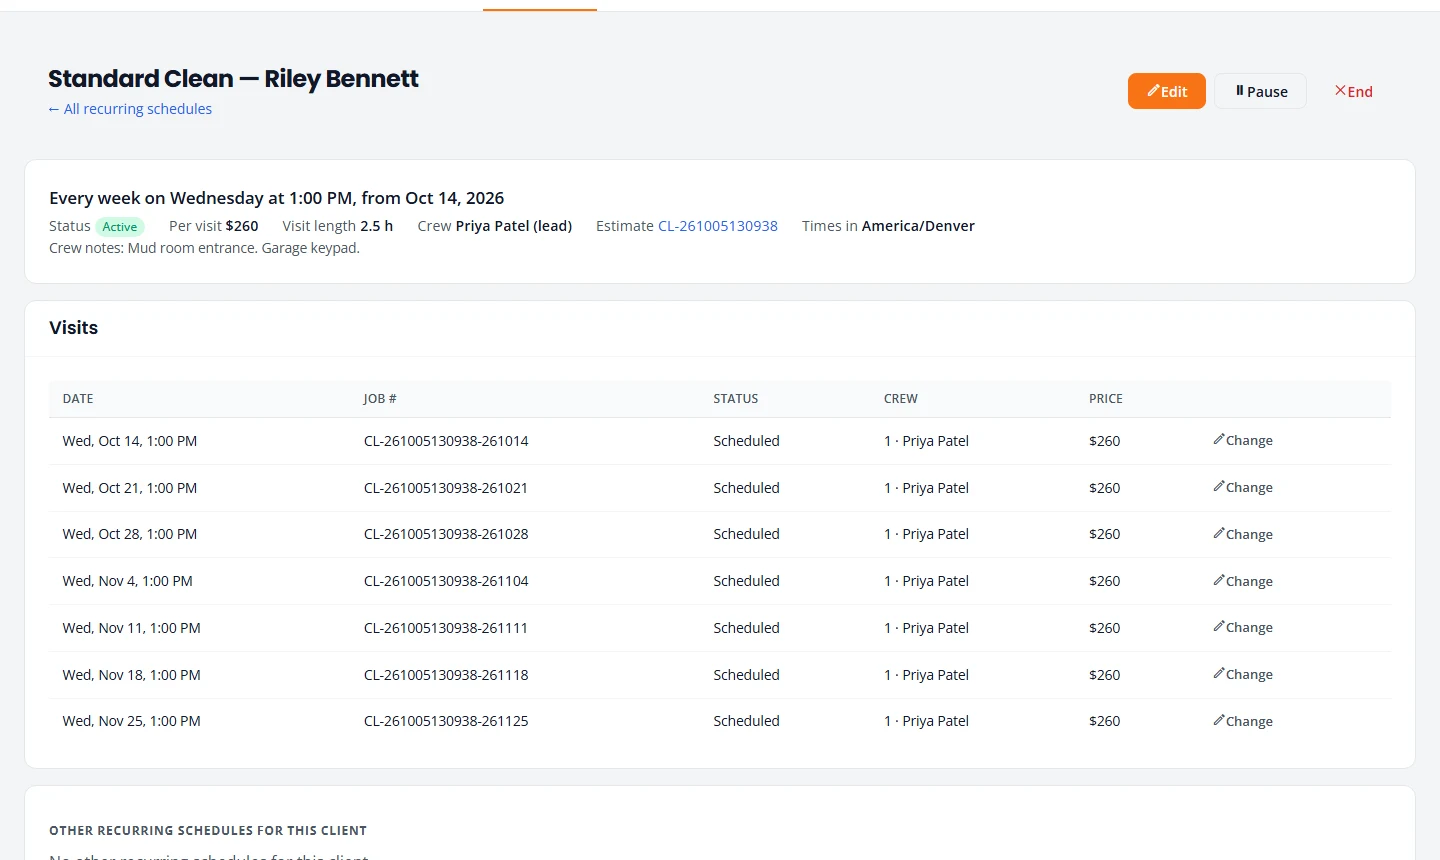The image size is (1440, 860).
Task: Click Change text for Nov 25 visit
Action: pyautogui.click(x=1249, y=722)
